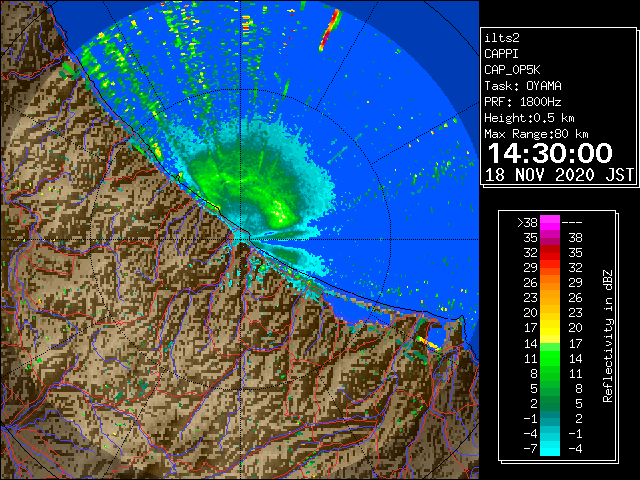Click the 14:30:00 timestamp

point(550,153)
